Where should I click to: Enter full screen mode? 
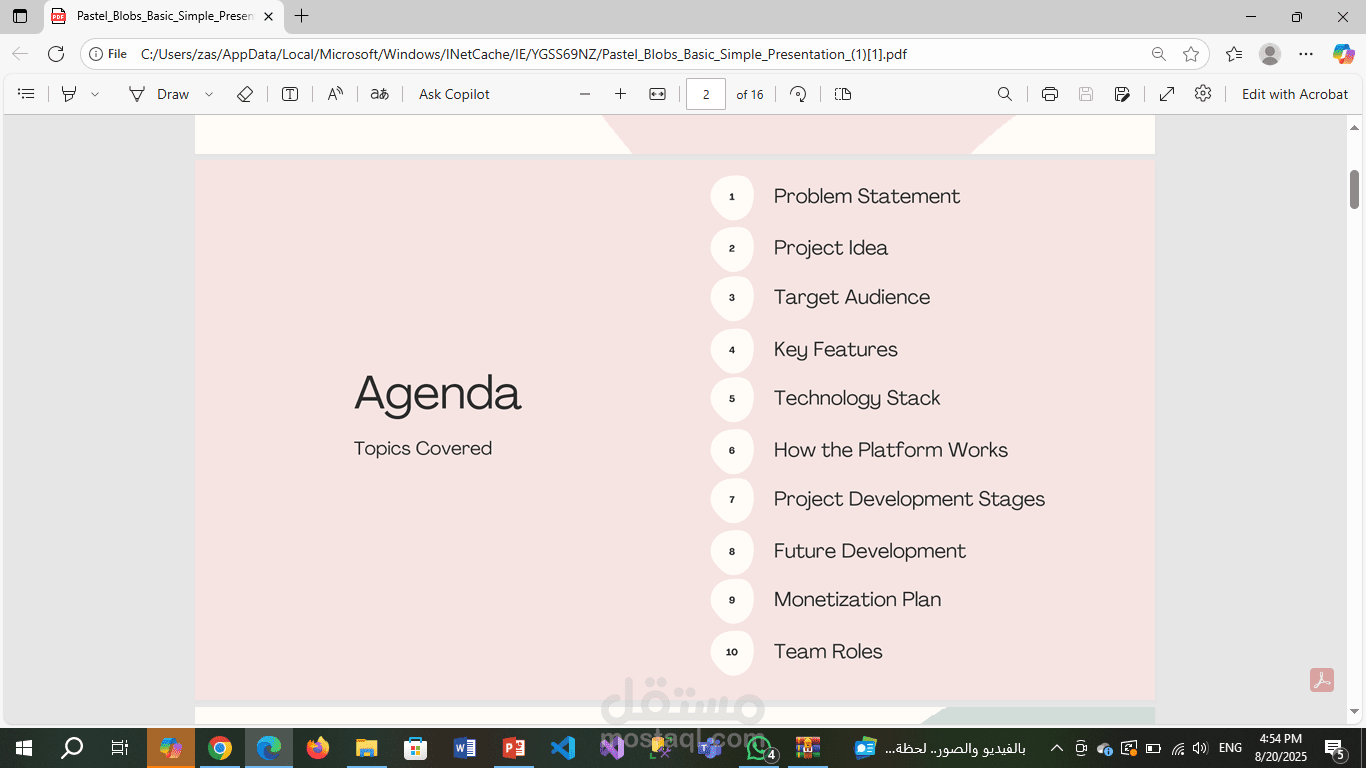1167,94
